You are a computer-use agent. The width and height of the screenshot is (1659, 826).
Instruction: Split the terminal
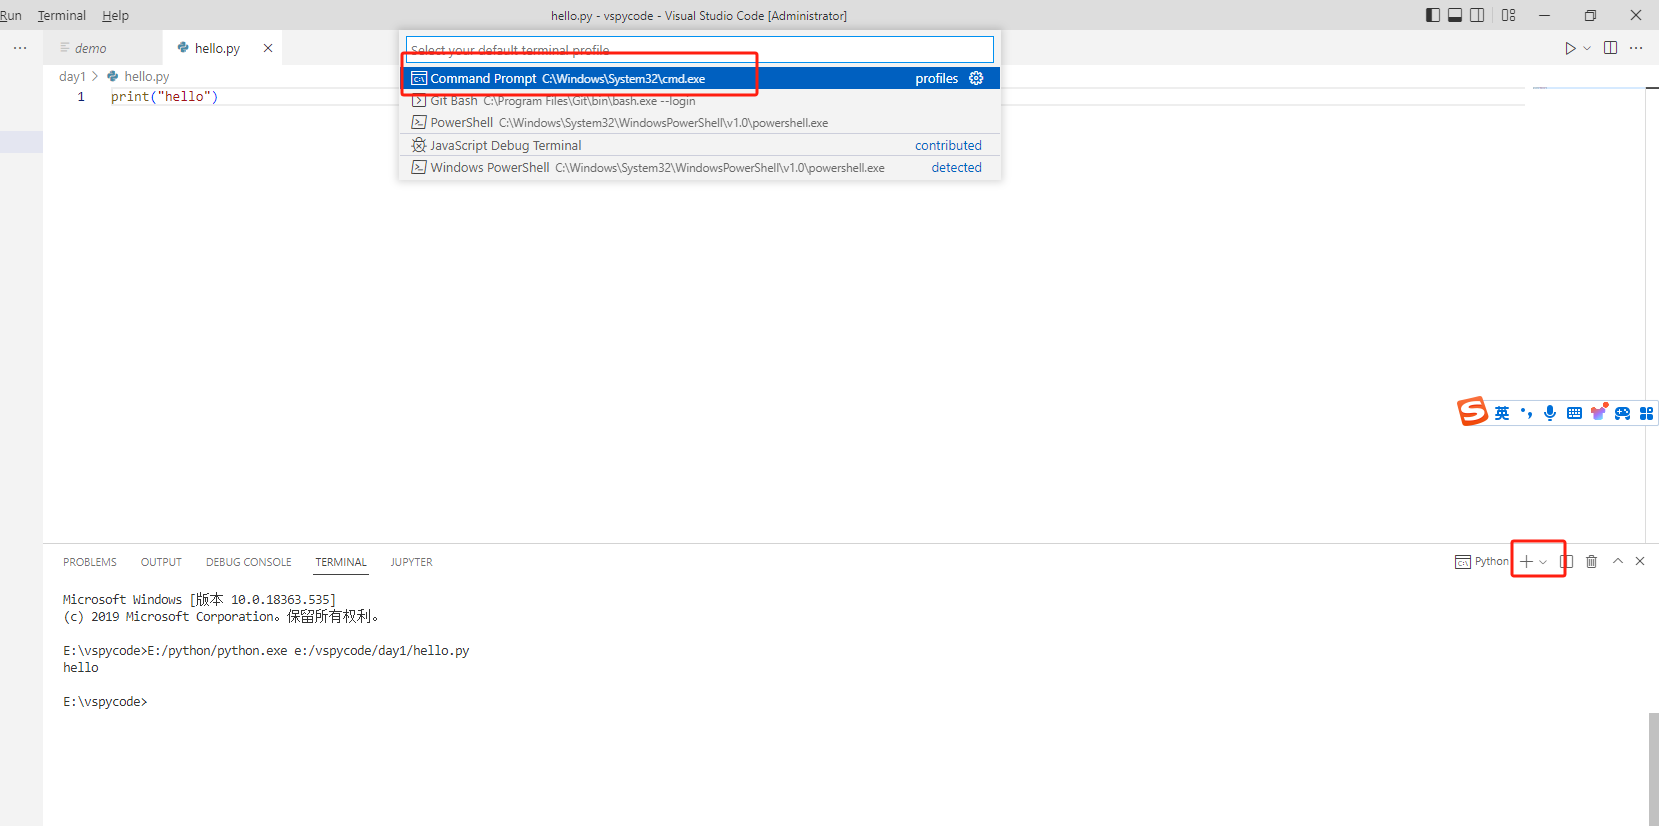1567,562
